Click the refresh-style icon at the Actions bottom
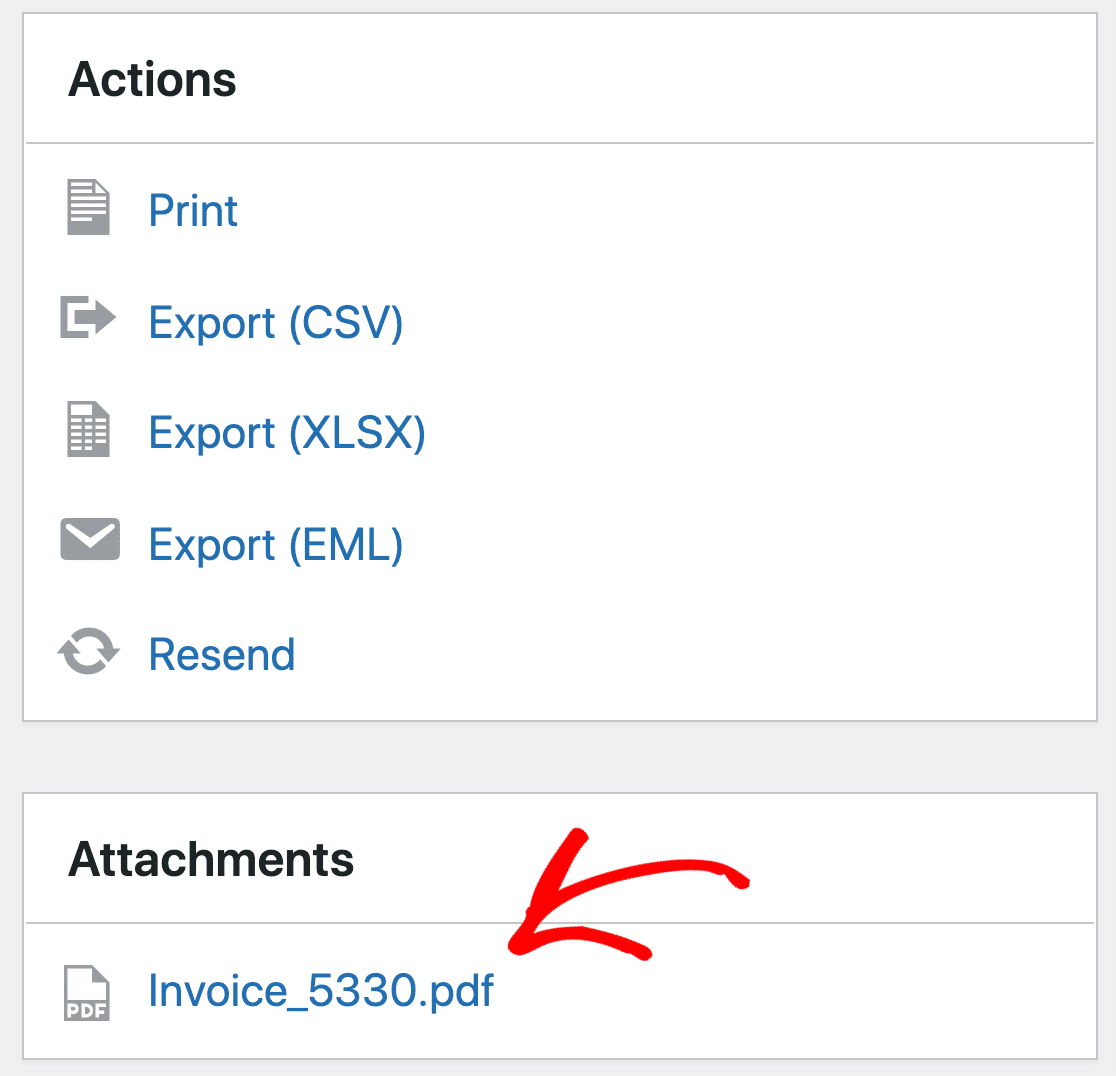Viewport: 1116px width, 1076px height. [x=88, y=652]
